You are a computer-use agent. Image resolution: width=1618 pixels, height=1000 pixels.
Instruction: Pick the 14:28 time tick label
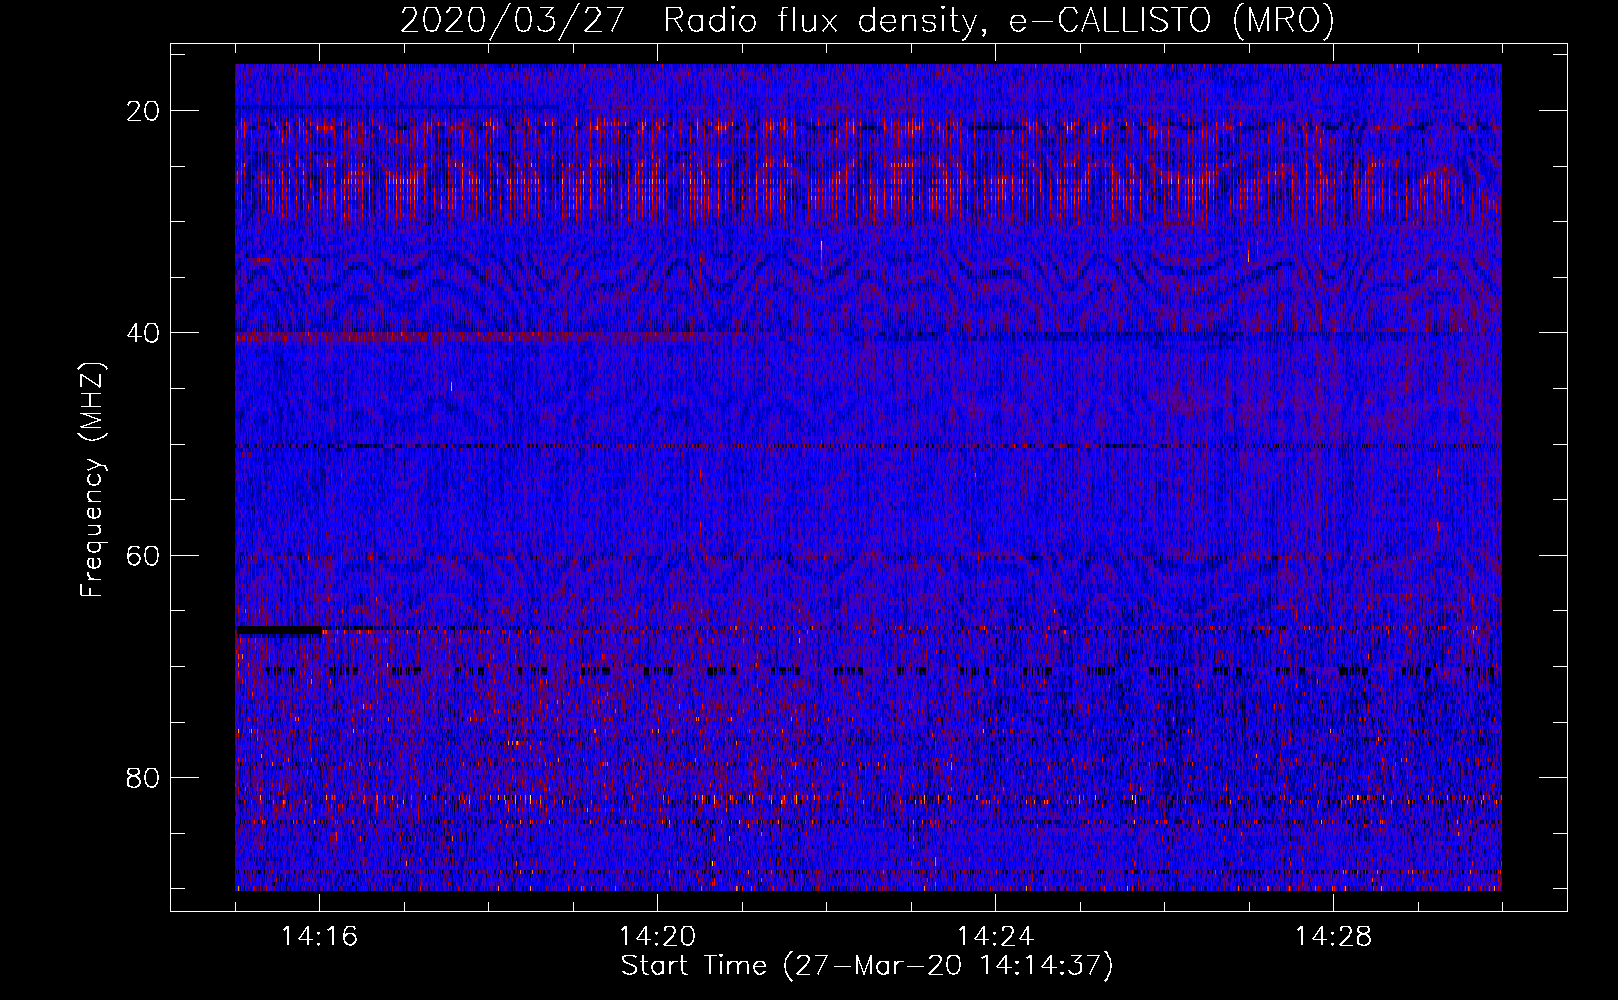1333,936
